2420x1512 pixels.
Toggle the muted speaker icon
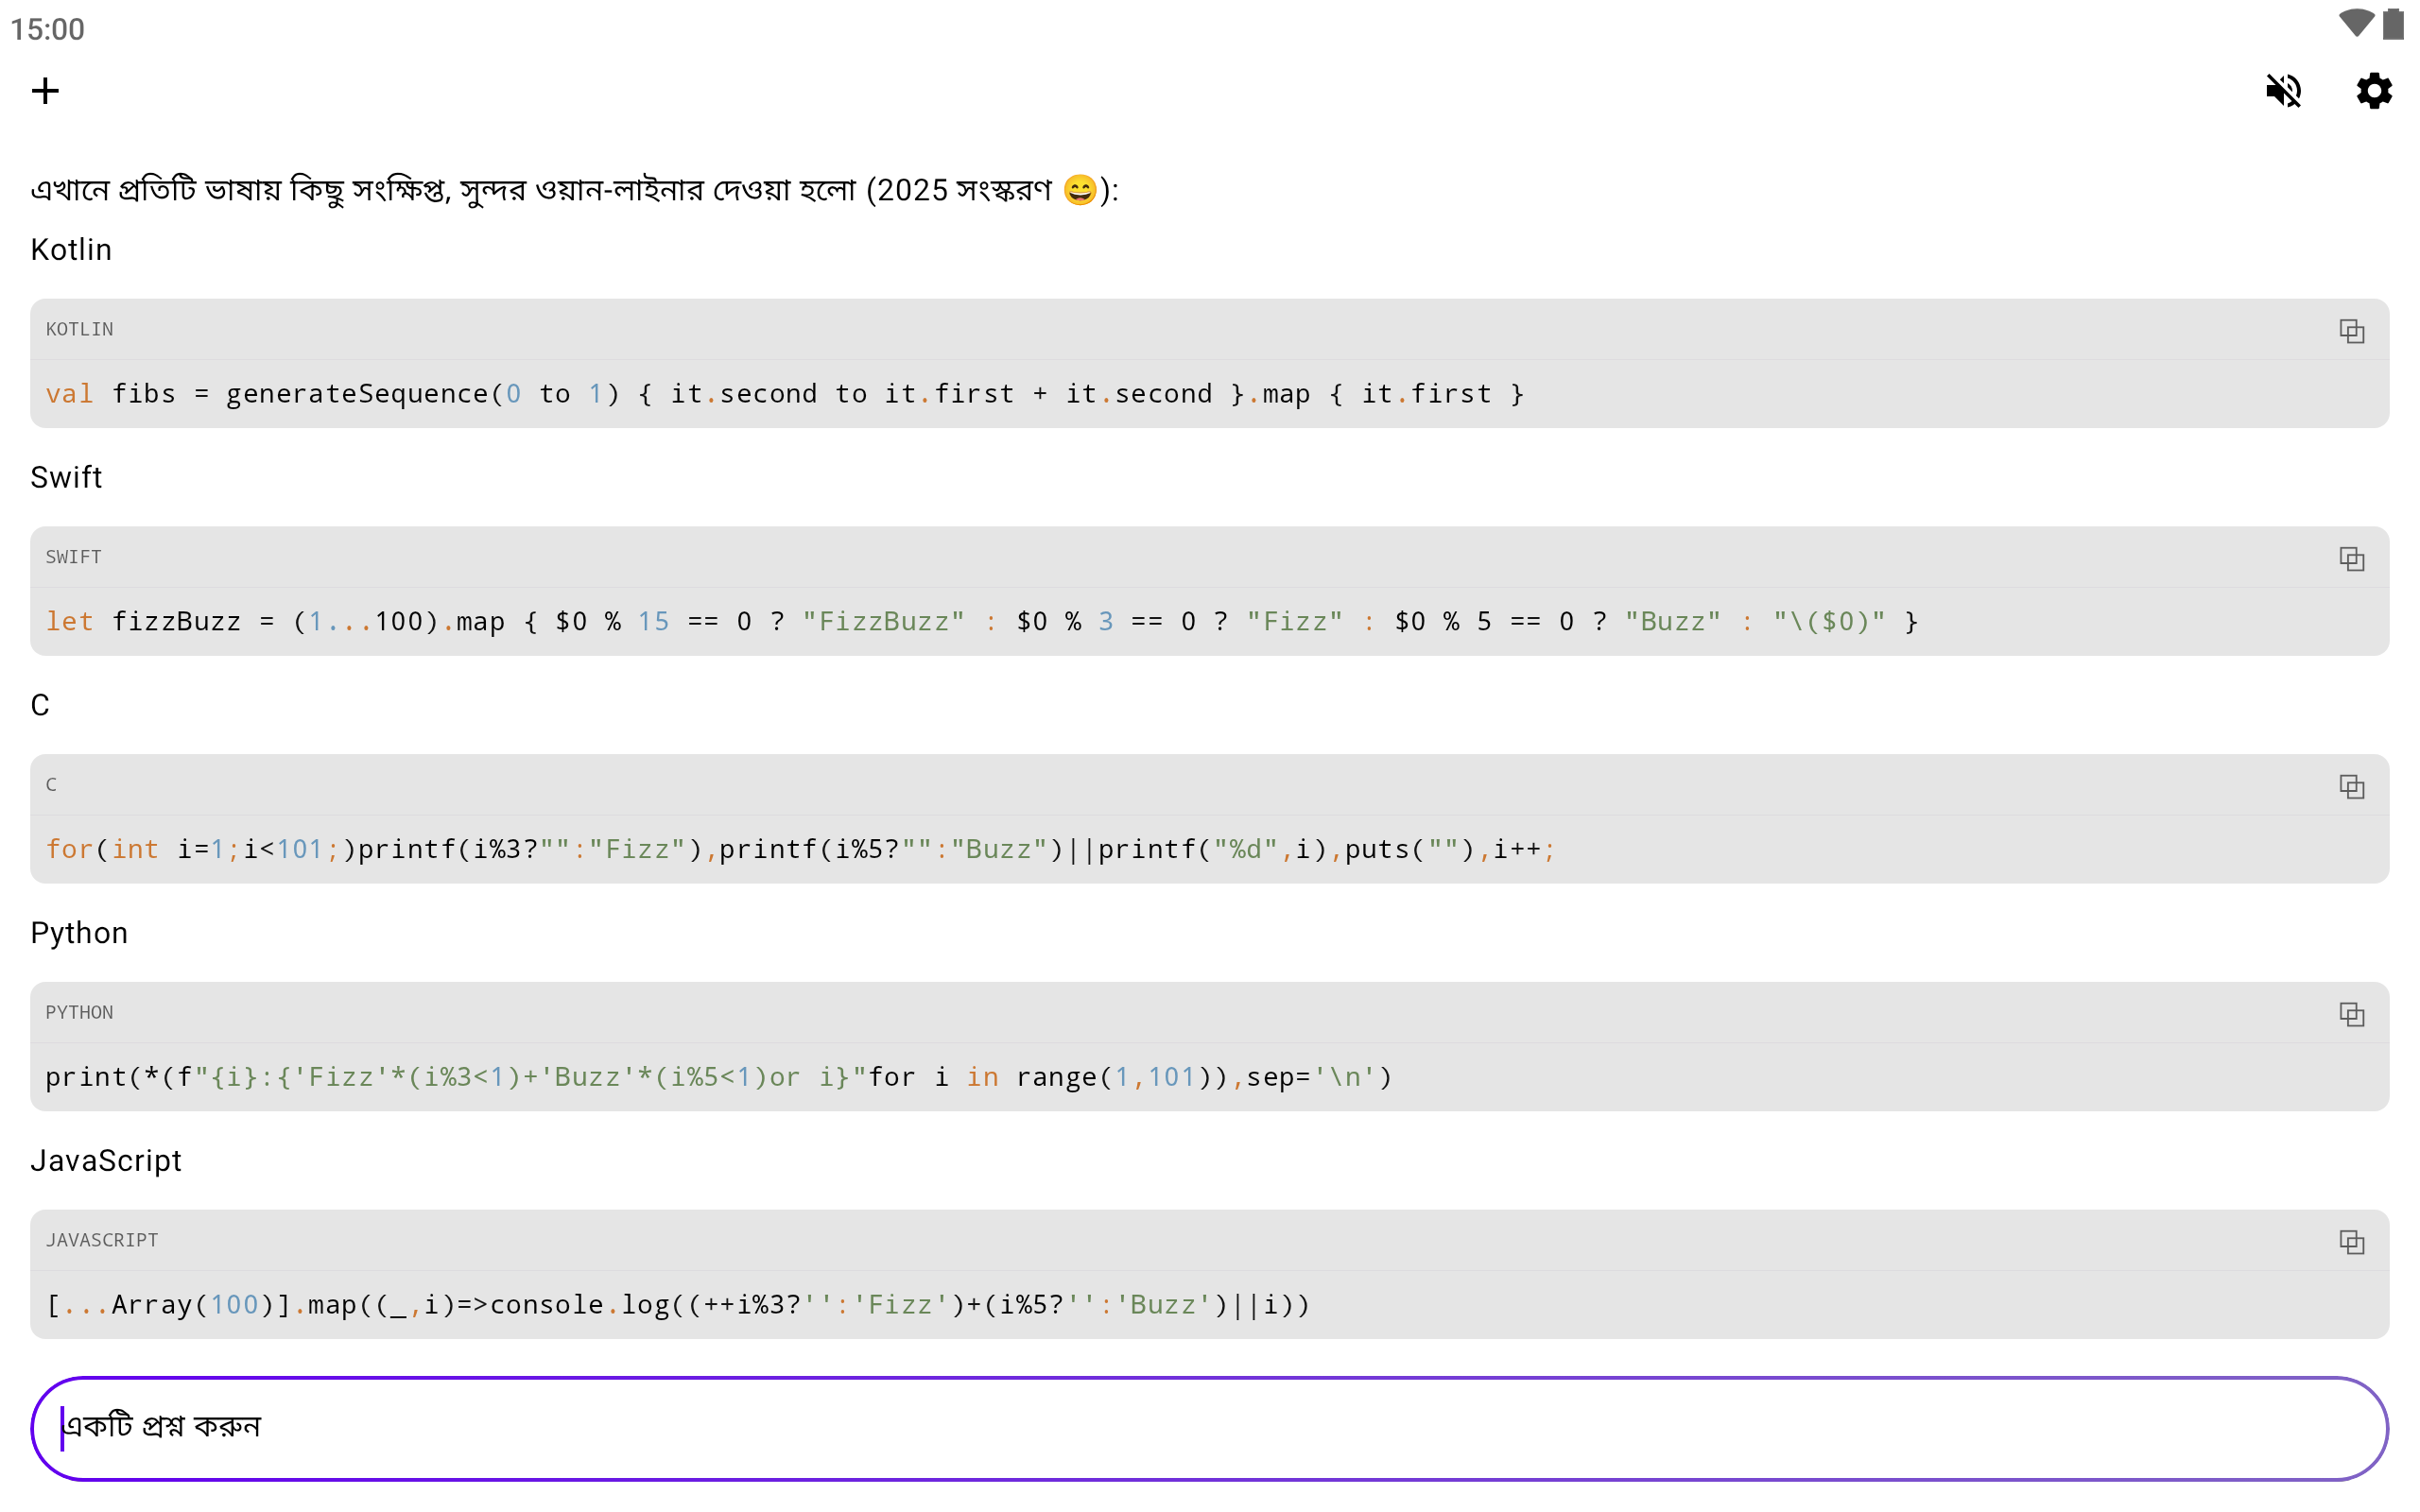point(2283,91)
